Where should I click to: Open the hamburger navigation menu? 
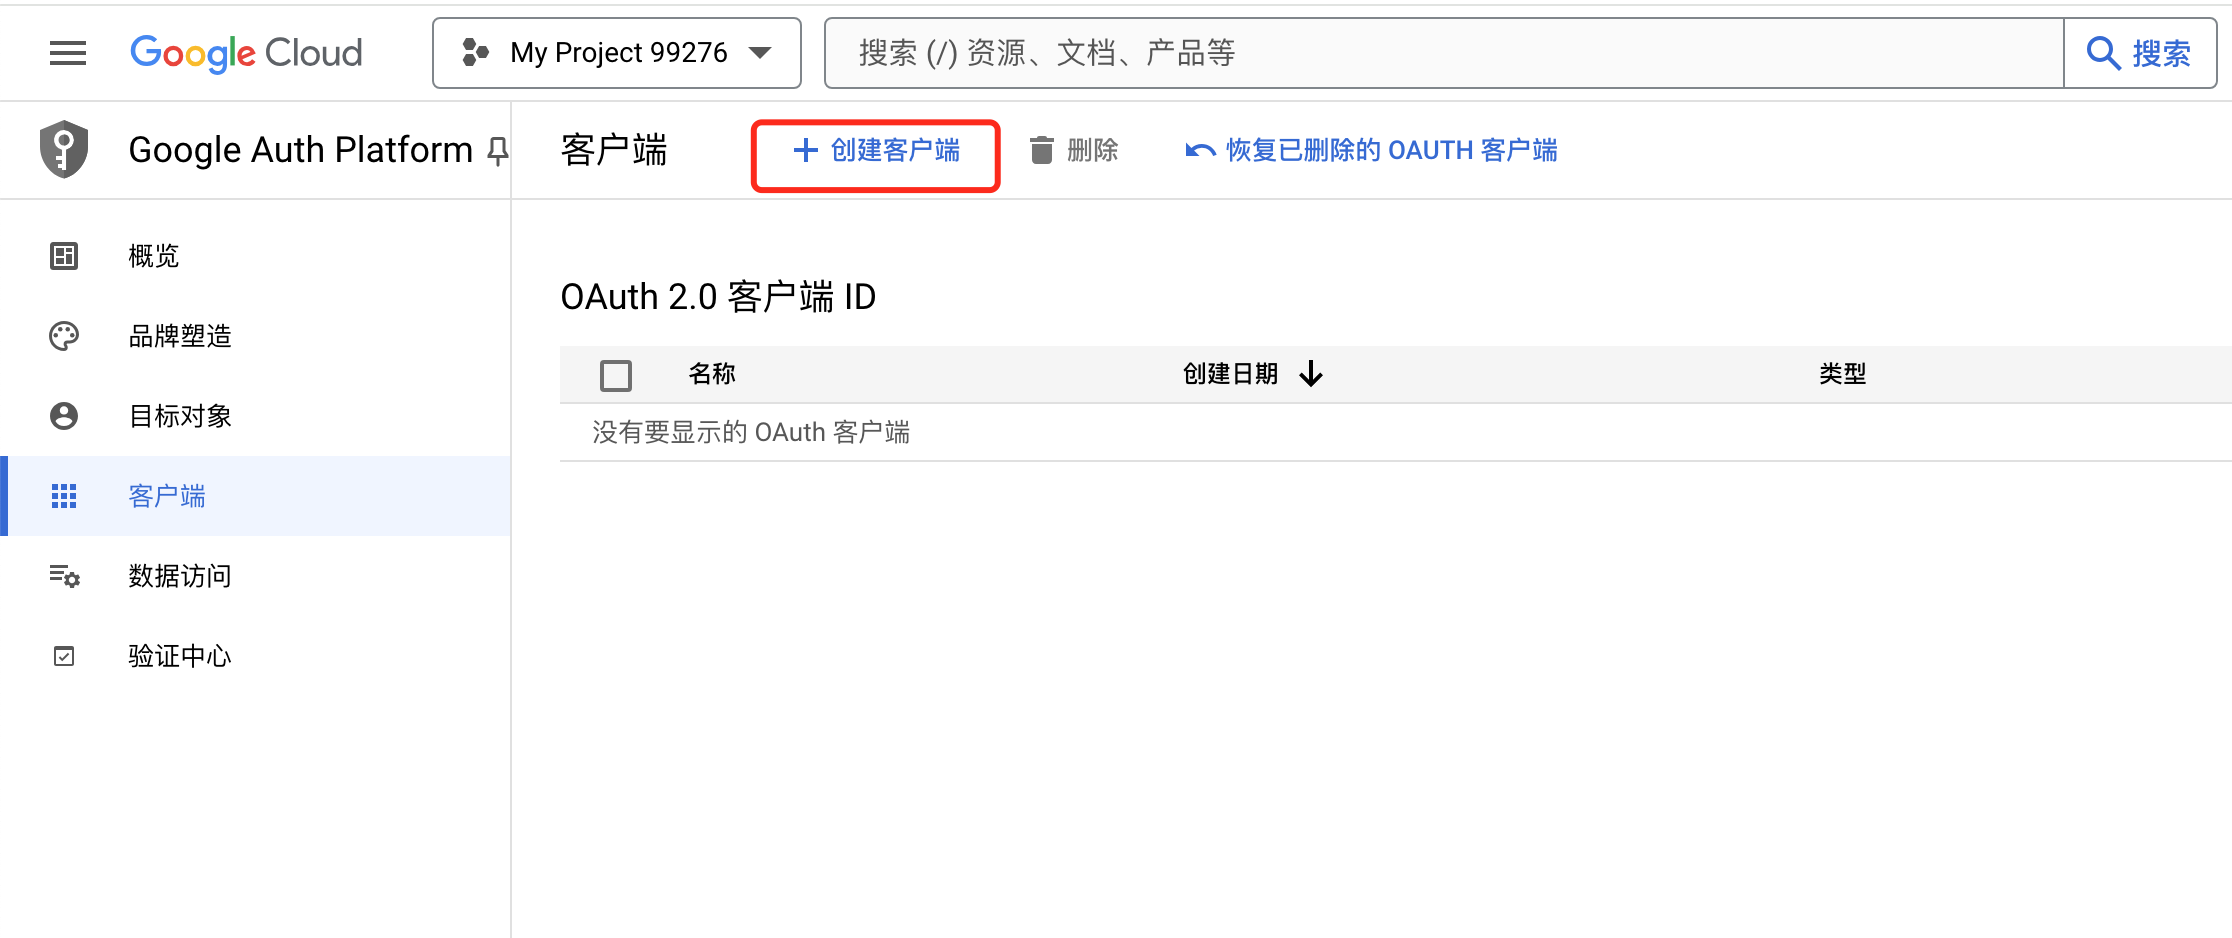(68, 53)
